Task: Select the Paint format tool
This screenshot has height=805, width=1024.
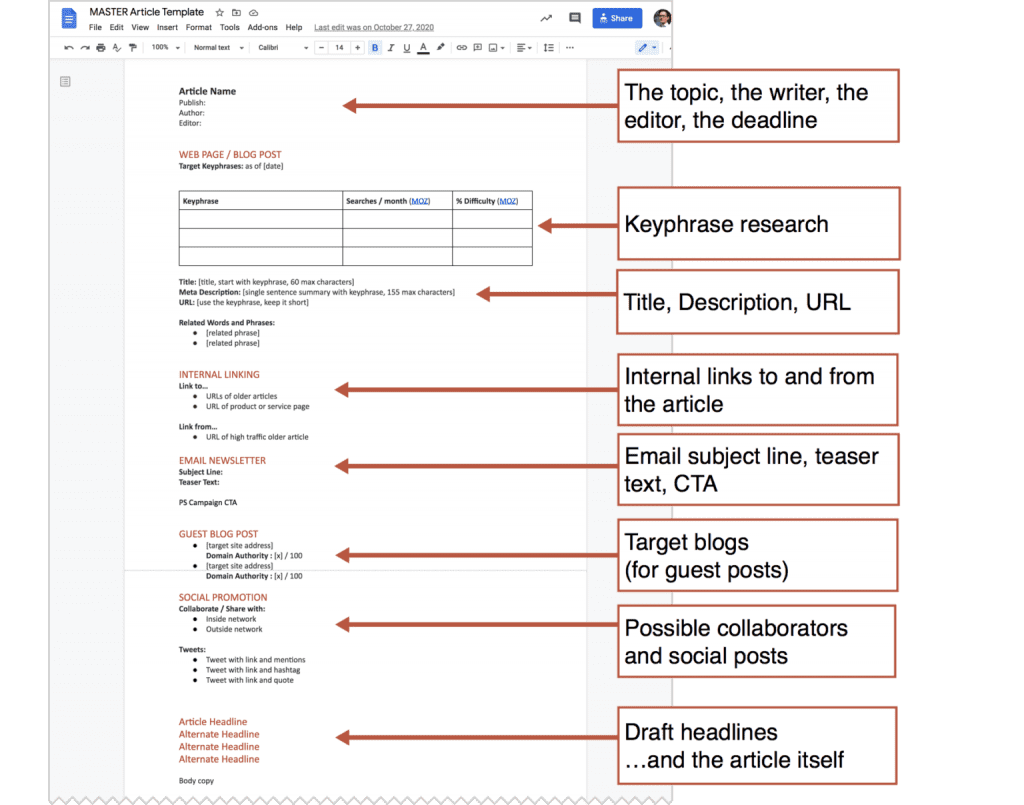Action: [133, 48]
